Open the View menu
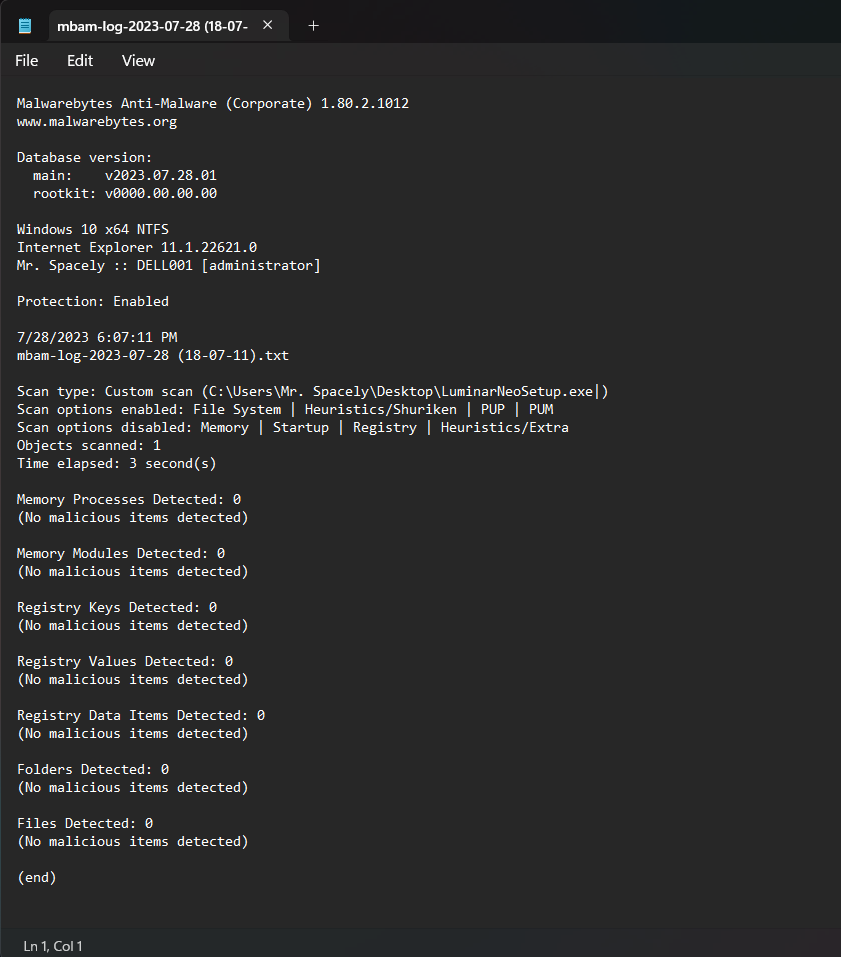 tap(138, 60)
